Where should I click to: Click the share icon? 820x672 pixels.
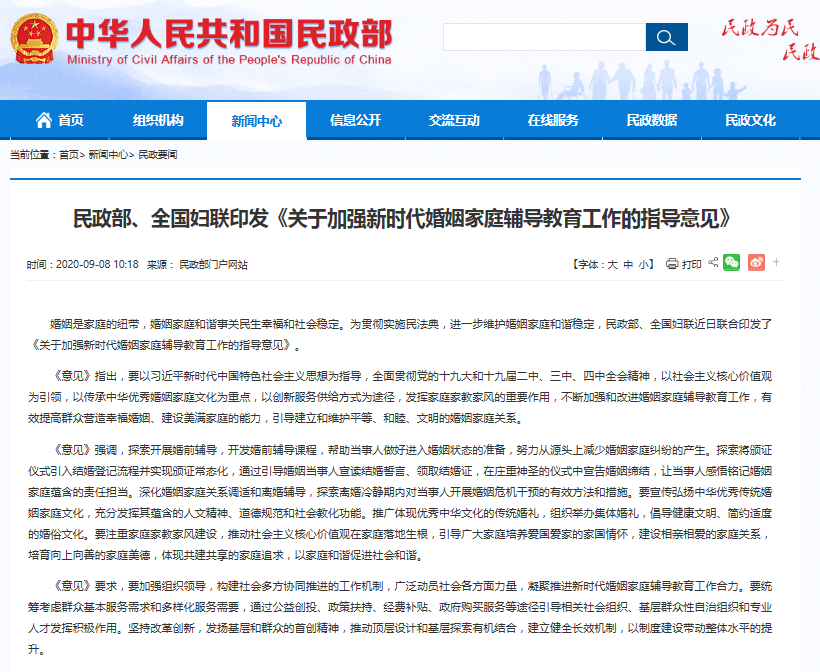pos(714,263)
